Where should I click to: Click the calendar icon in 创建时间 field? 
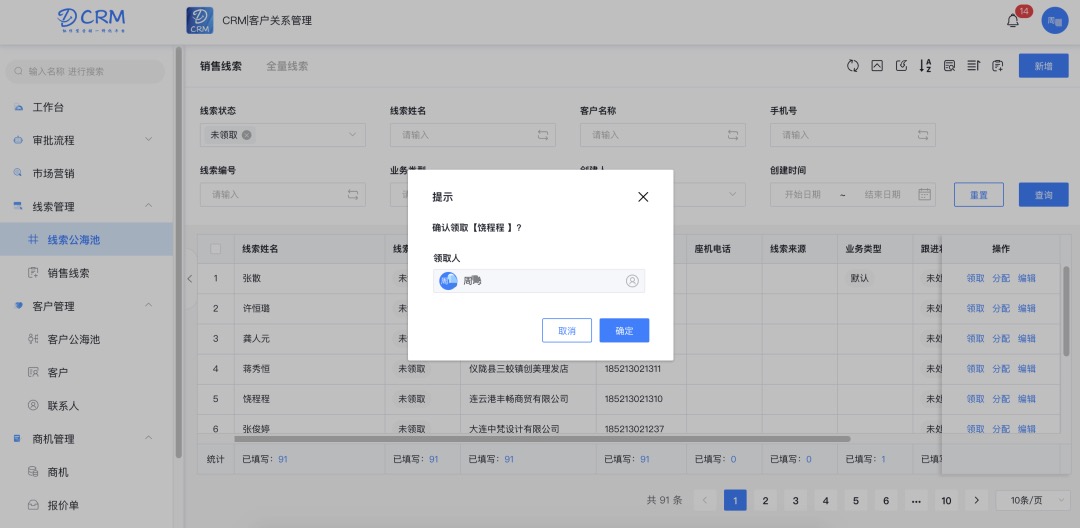924,194
